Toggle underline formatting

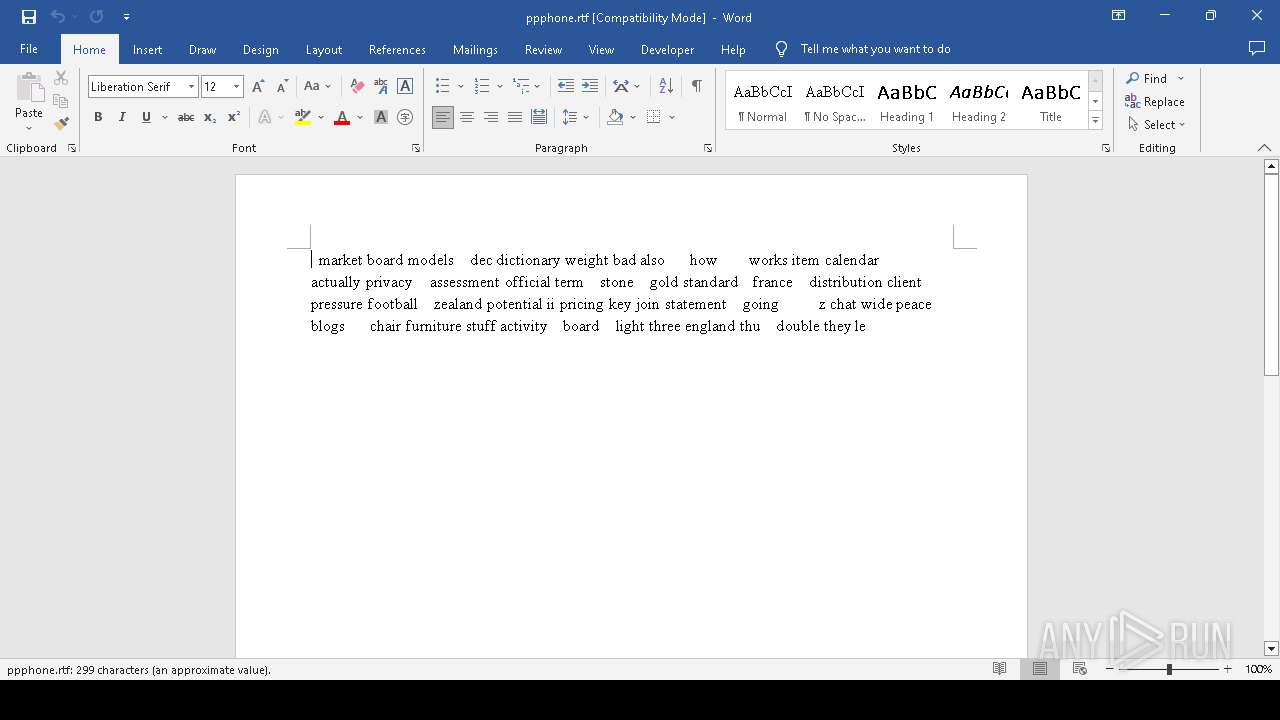point(146,118)
